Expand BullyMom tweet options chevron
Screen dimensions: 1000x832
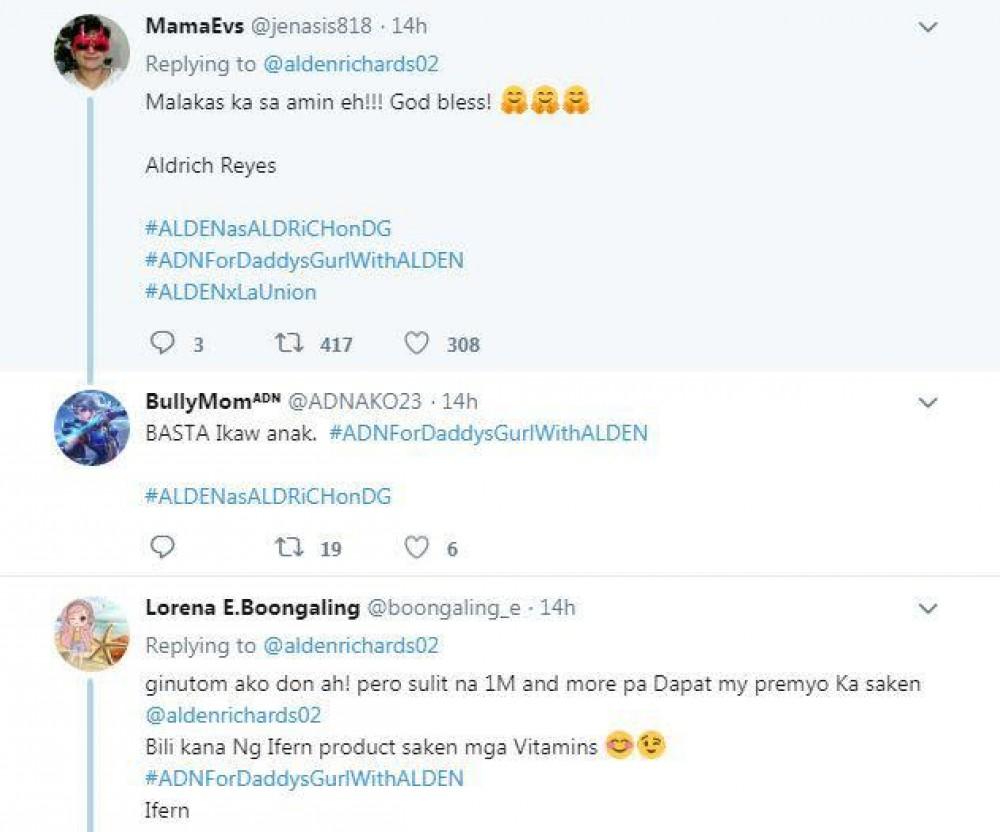coord(928,402)
